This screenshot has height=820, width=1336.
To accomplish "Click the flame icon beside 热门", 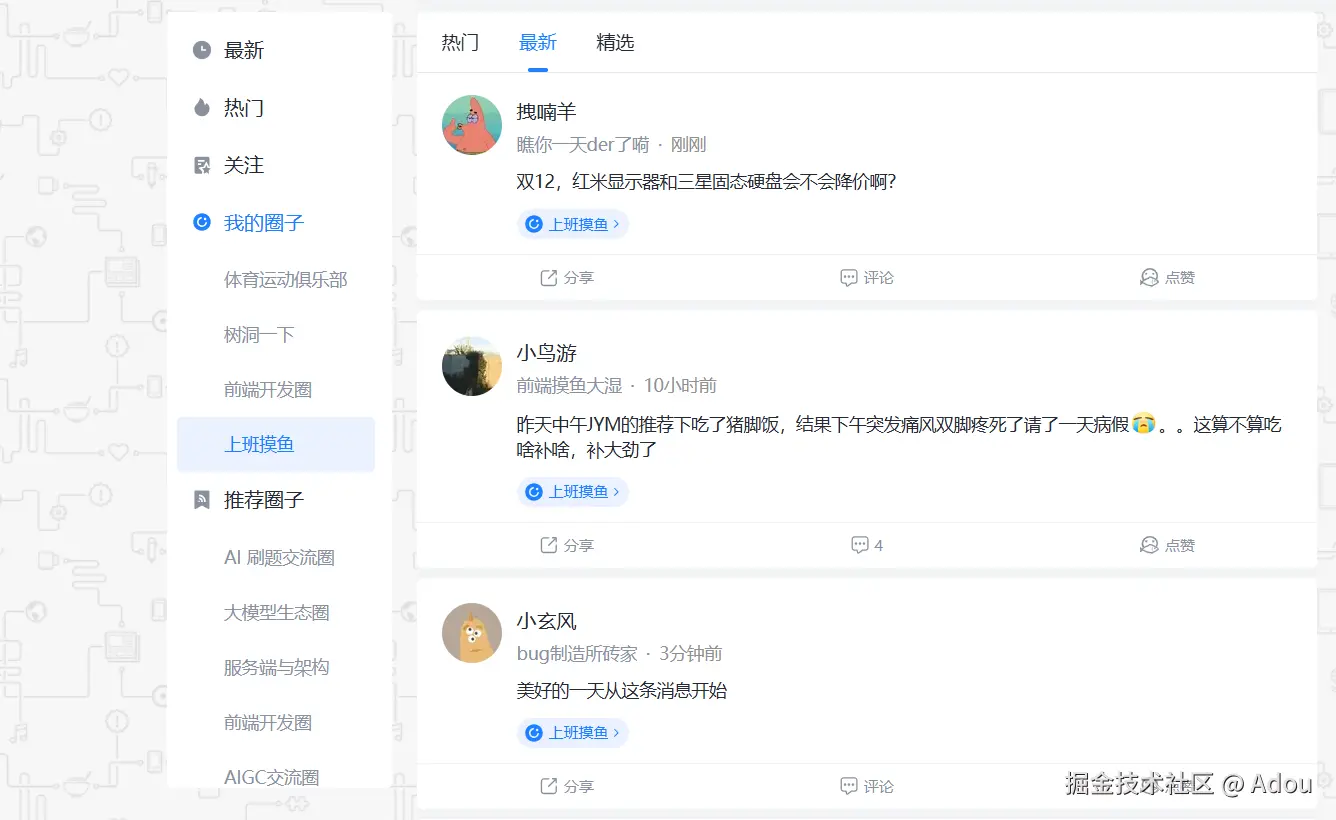I will [201, 107].
